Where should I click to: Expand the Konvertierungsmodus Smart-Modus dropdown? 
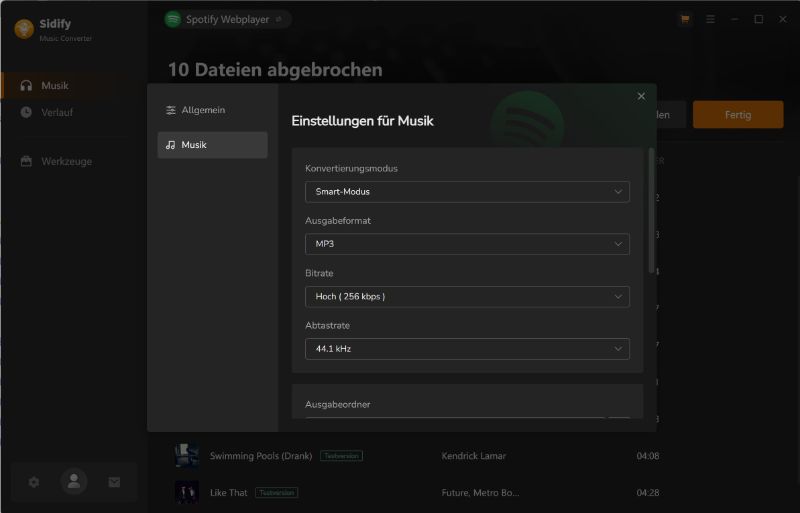coord(467,192)
